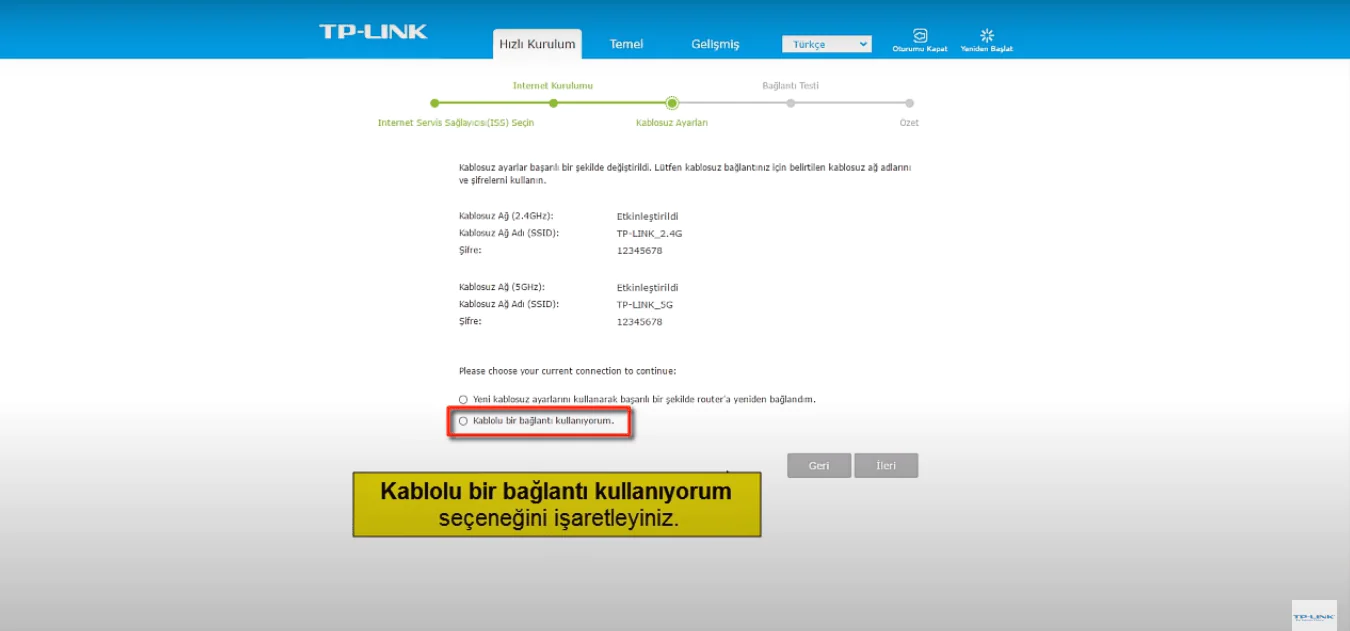The width and height of the screenshot is (1350, 631).
Task: Switch to the Gelişmiş tab
Action: pyautogui.click(x=715, y=44)
